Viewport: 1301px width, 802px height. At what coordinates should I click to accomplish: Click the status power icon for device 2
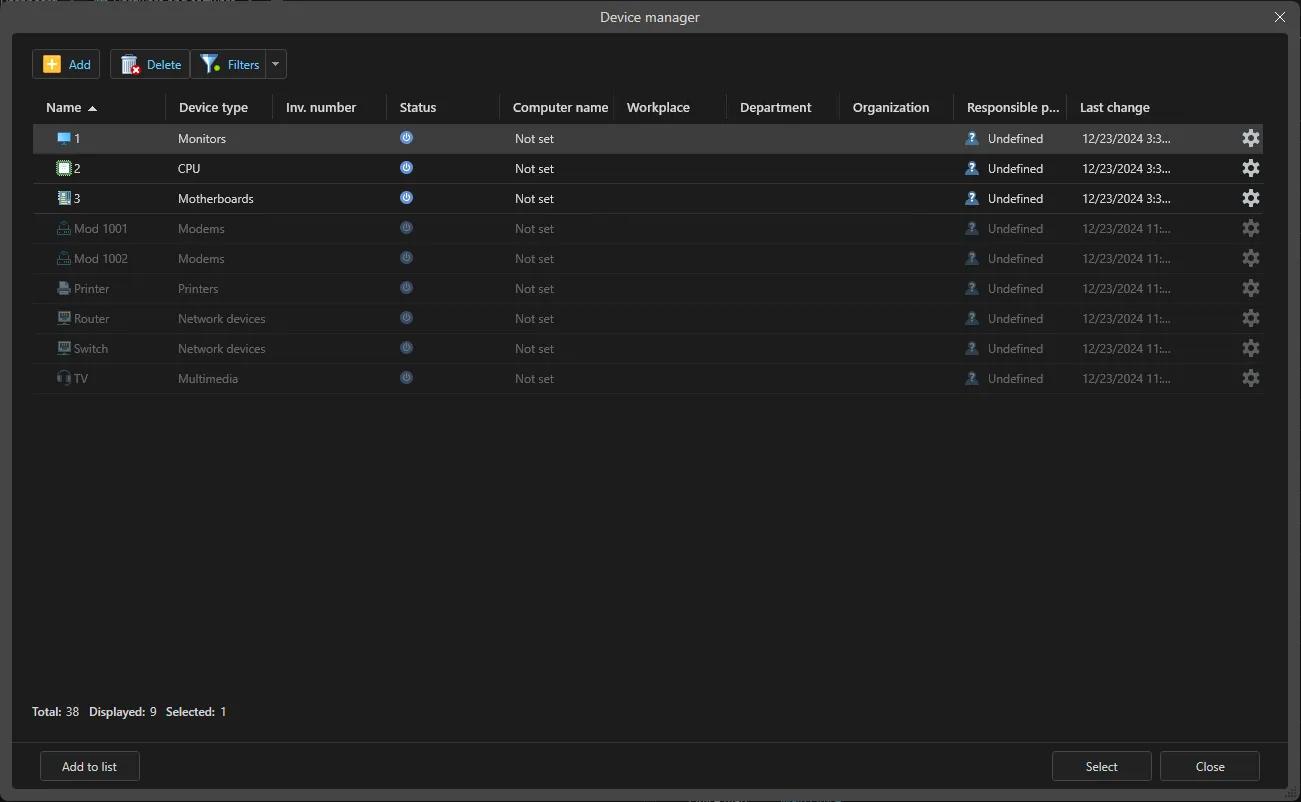tap(406, 168)
